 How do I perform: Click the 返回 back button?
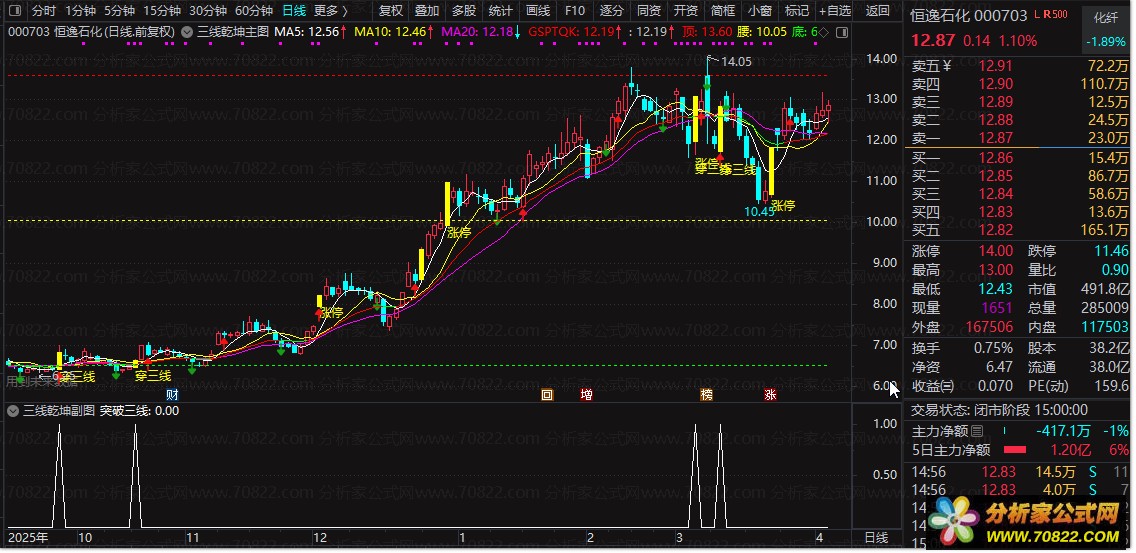877,11
